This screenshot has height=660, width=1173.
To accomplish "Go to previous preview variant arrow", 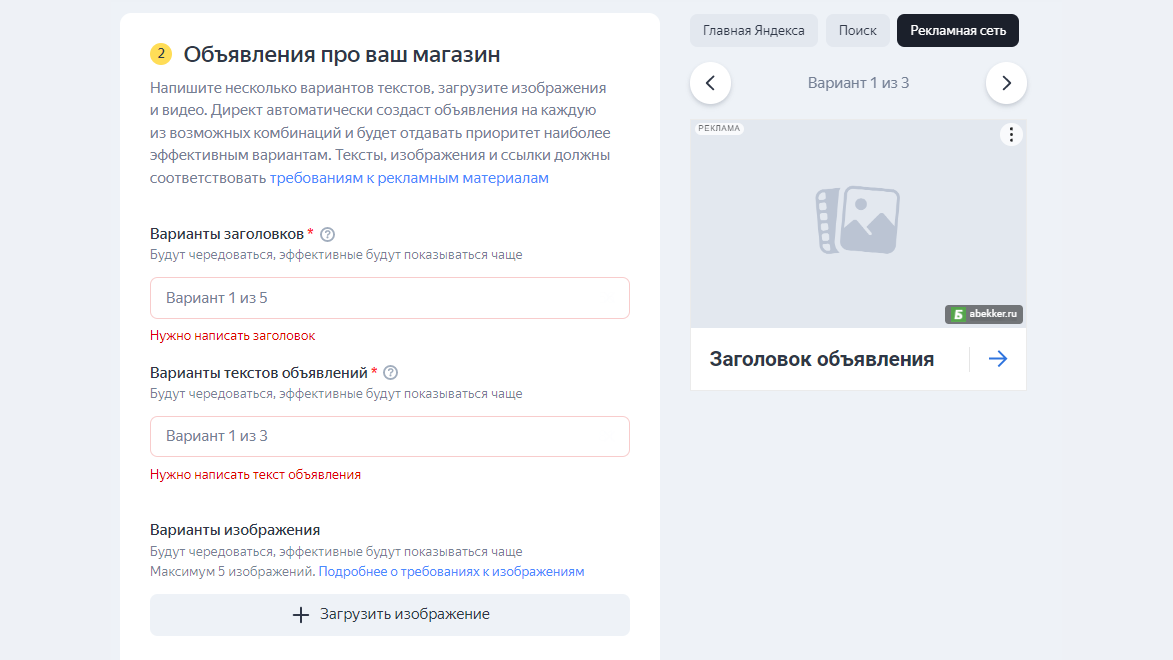I will pos(711,83).
